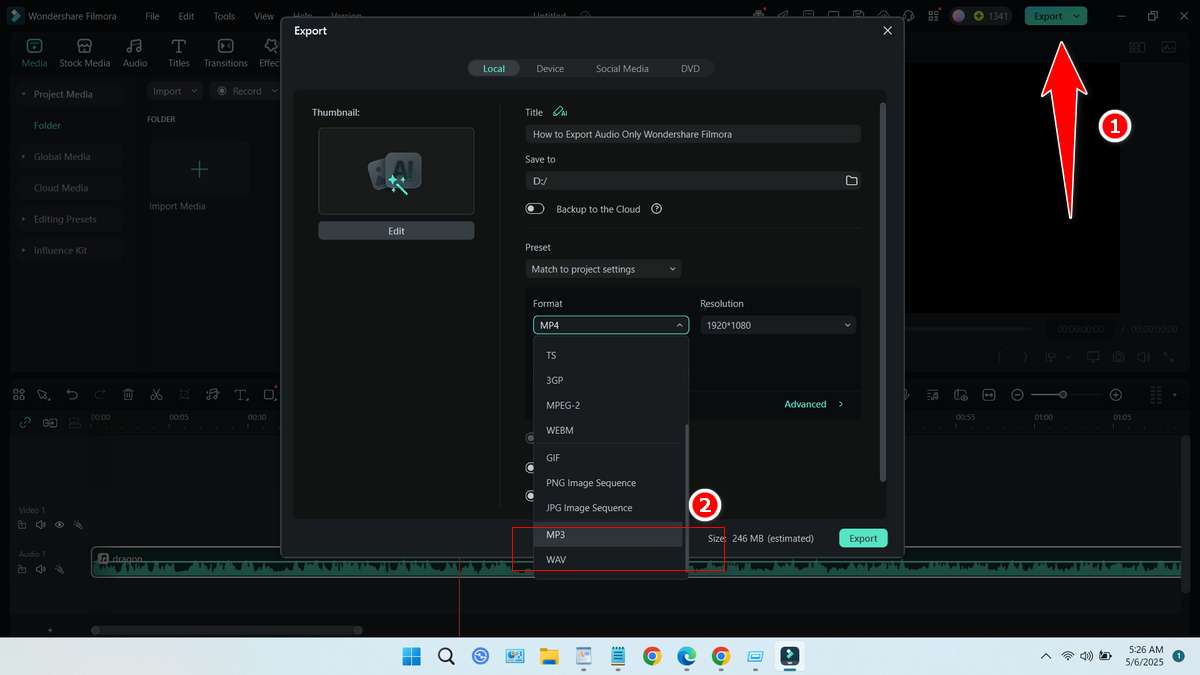Click the beat detection music note icon
This screenshot has width=1200, height=675.
[213, 394]
